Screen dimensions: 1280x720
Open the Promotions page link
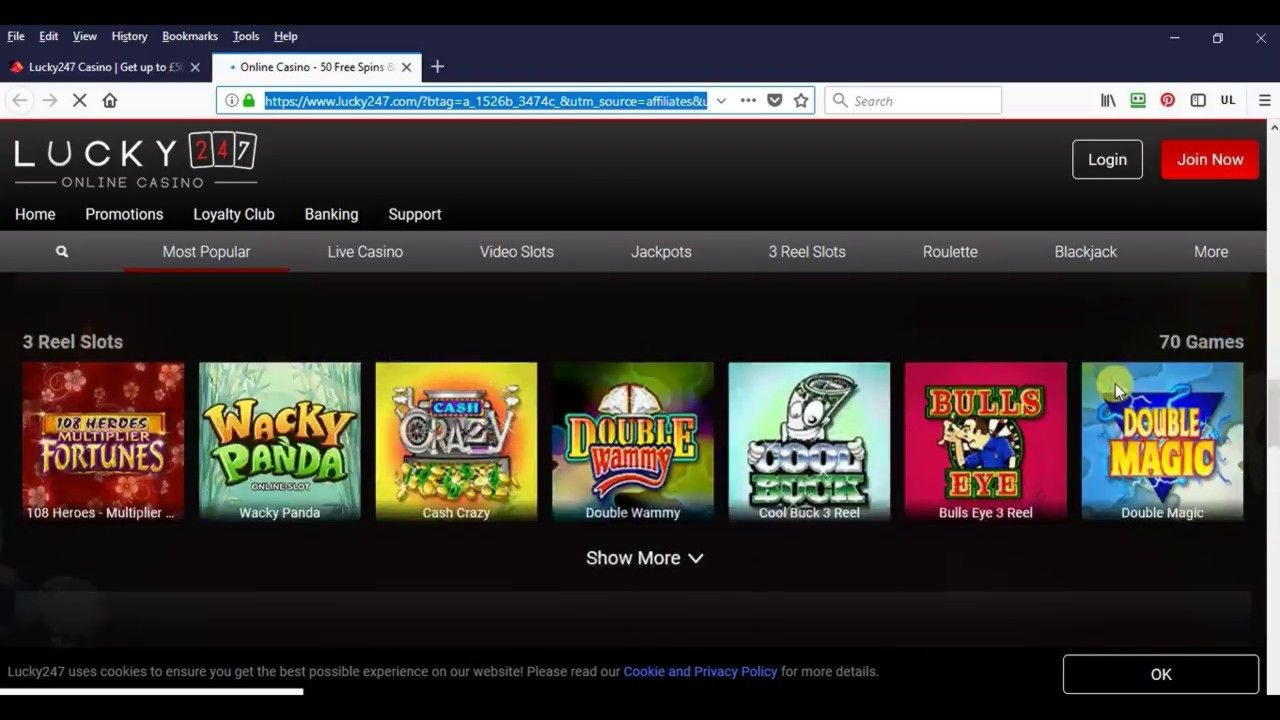click(124, 214)
